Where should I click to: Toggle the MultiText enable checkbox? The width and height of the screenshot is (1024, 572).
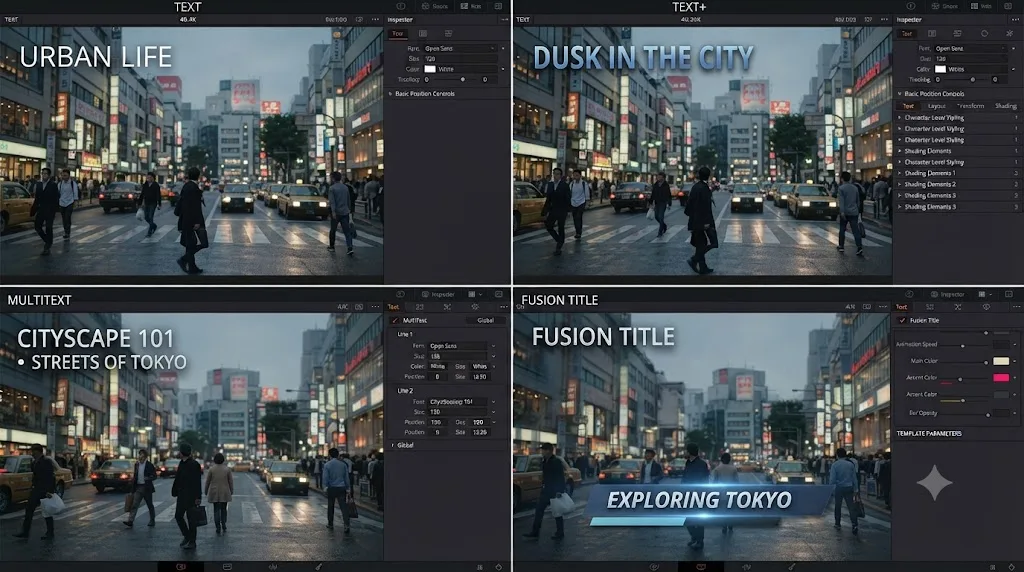(394, 321)
